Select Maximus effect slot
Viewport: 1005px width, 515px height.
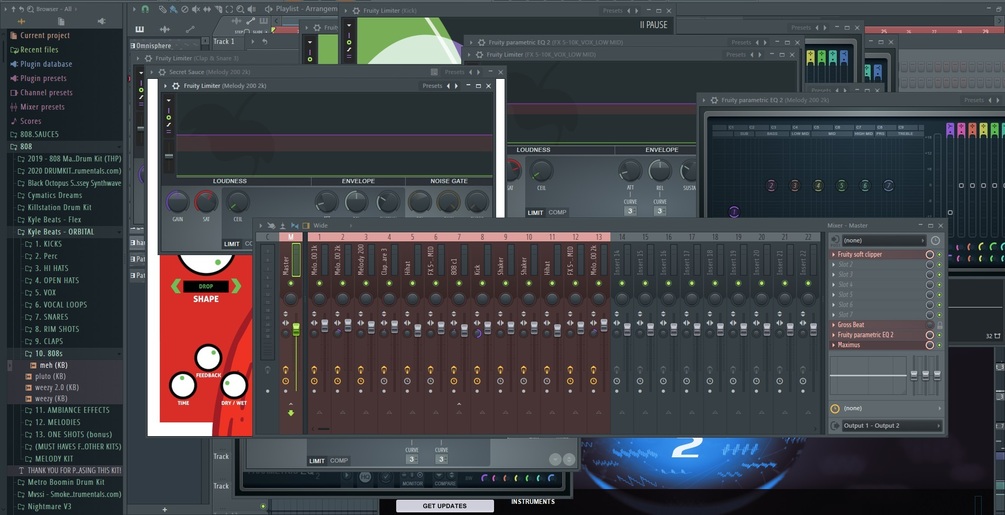[x=879, y=345]
